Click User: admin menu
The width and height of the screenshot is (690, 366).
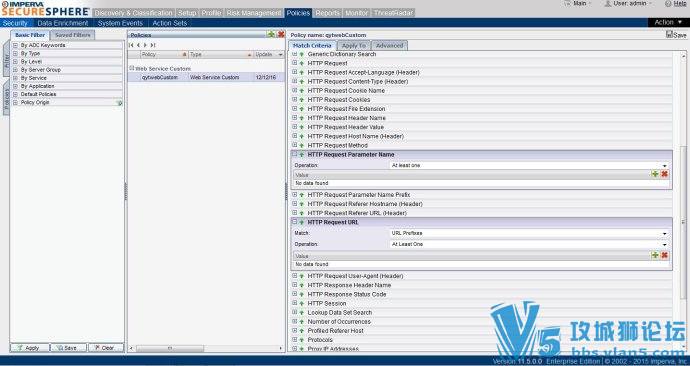pos(628,4)
